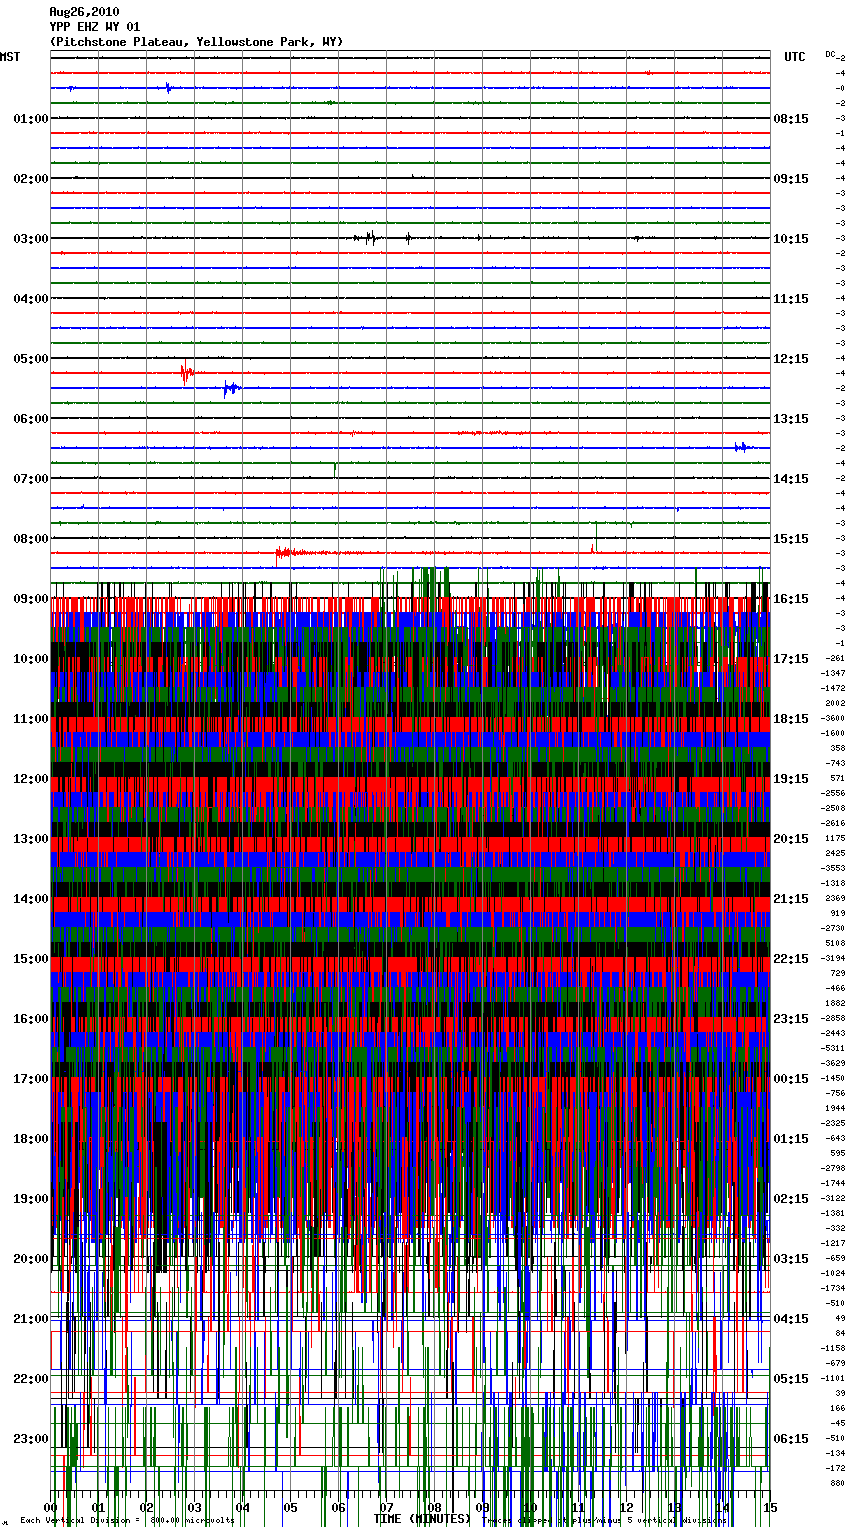Screen dimensions: 850x1534
Task: Select the station code YPP EHZ WY 01
Action: (95, 27)
